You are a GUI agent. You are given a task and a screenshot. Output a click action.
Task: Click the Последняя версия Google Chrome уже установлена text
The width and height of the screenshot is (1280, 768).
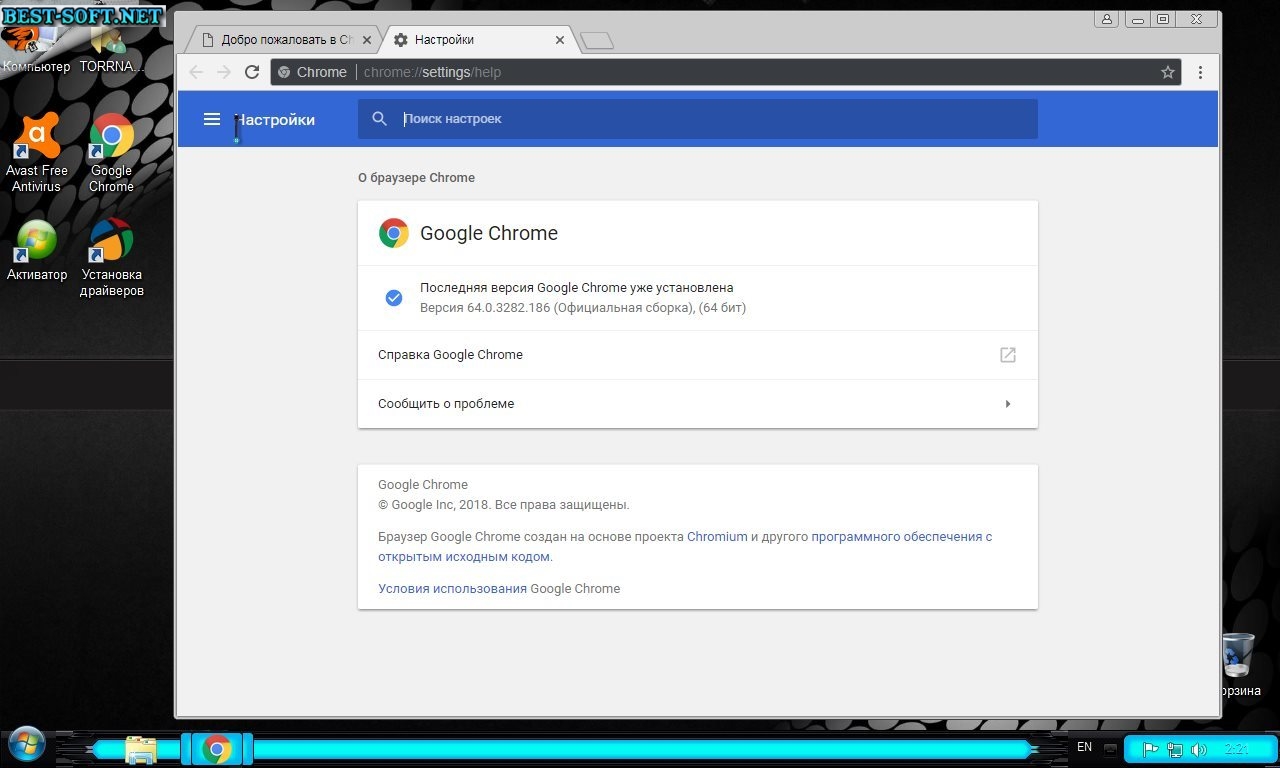click(x=576, y=288)
